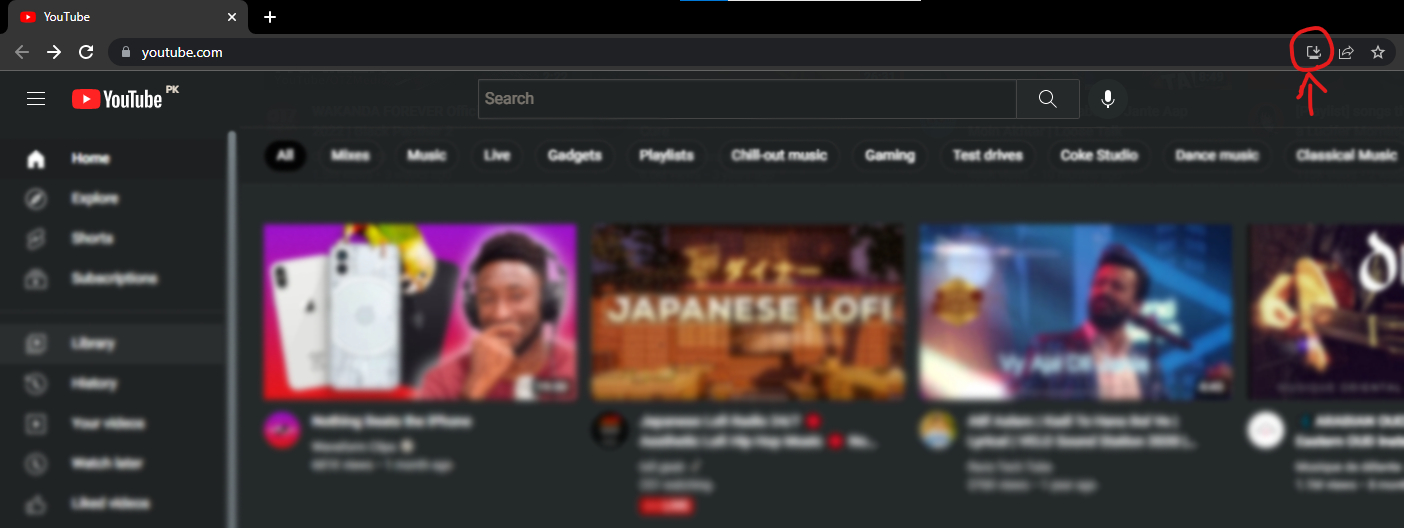This screenshot has width=1404, height=528.
Task: Open the Japanese Lofi video thumbnail
Action: (x=748, y=312)
